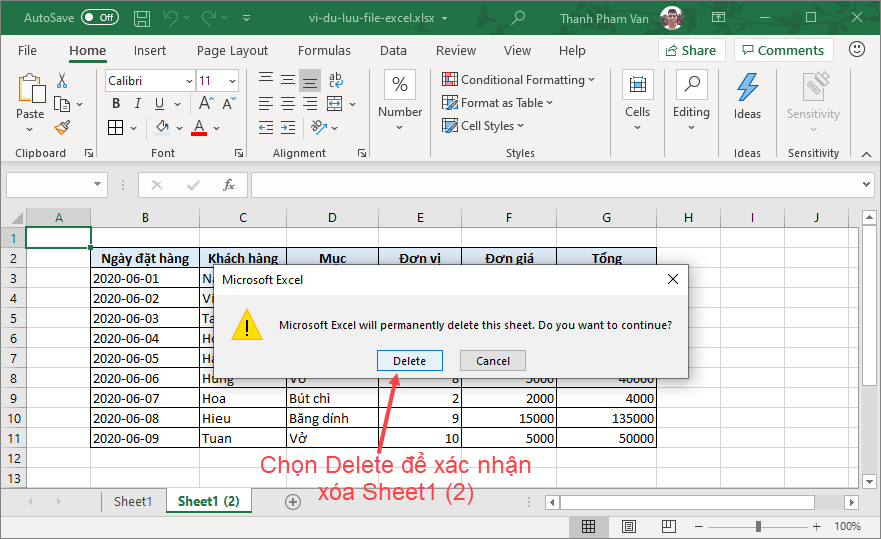
Task: Switch to the Sheet1 tab
Action: click(133, 501)
